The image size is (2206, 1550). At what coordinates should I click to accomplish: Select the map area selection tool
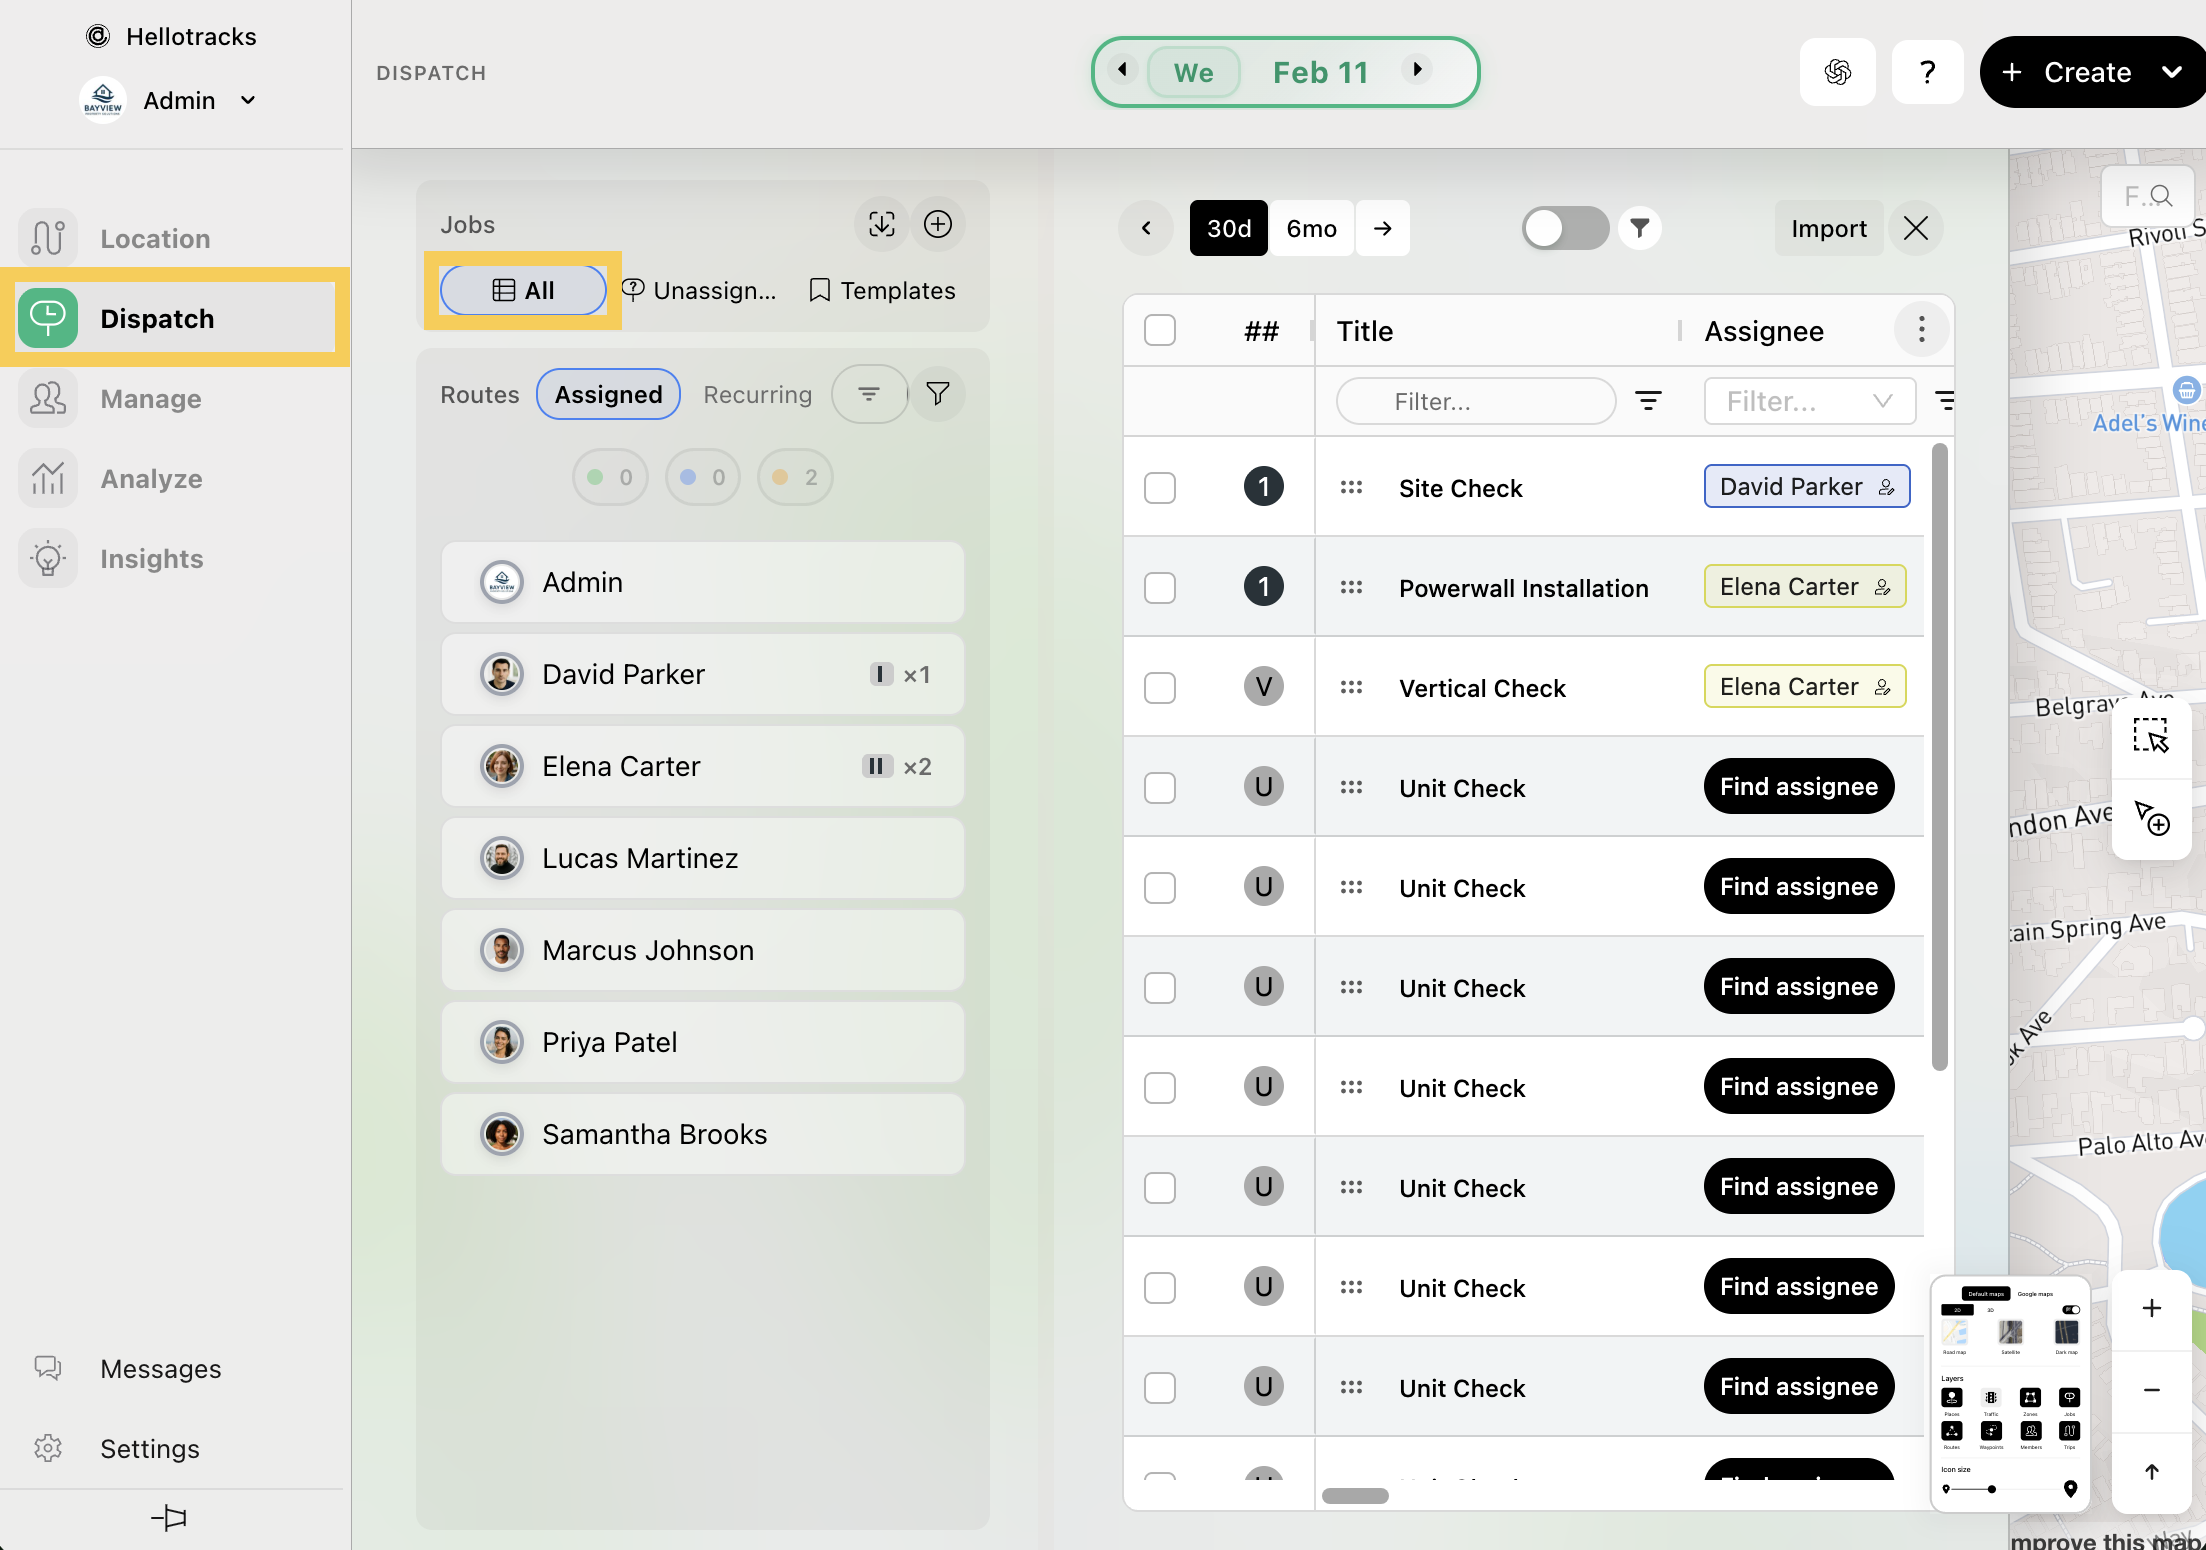2150,736
